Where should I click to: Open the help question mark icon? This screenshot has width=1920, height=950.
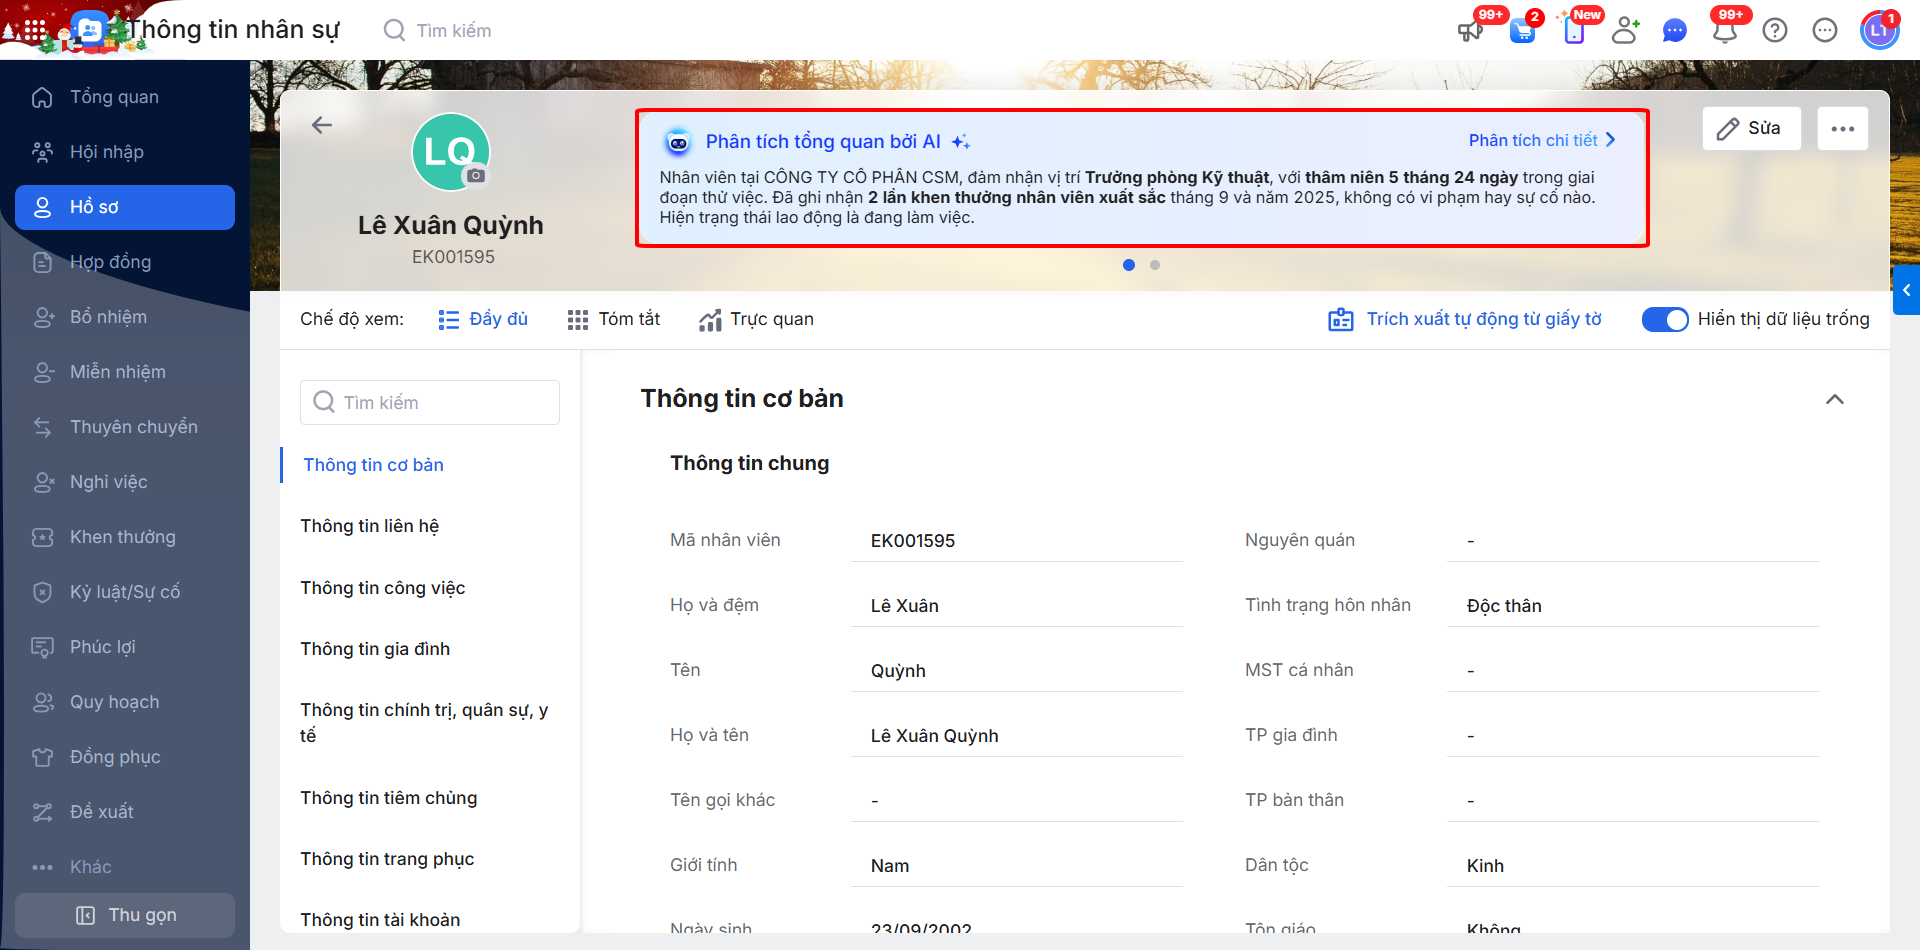(x=1775, y=31)
